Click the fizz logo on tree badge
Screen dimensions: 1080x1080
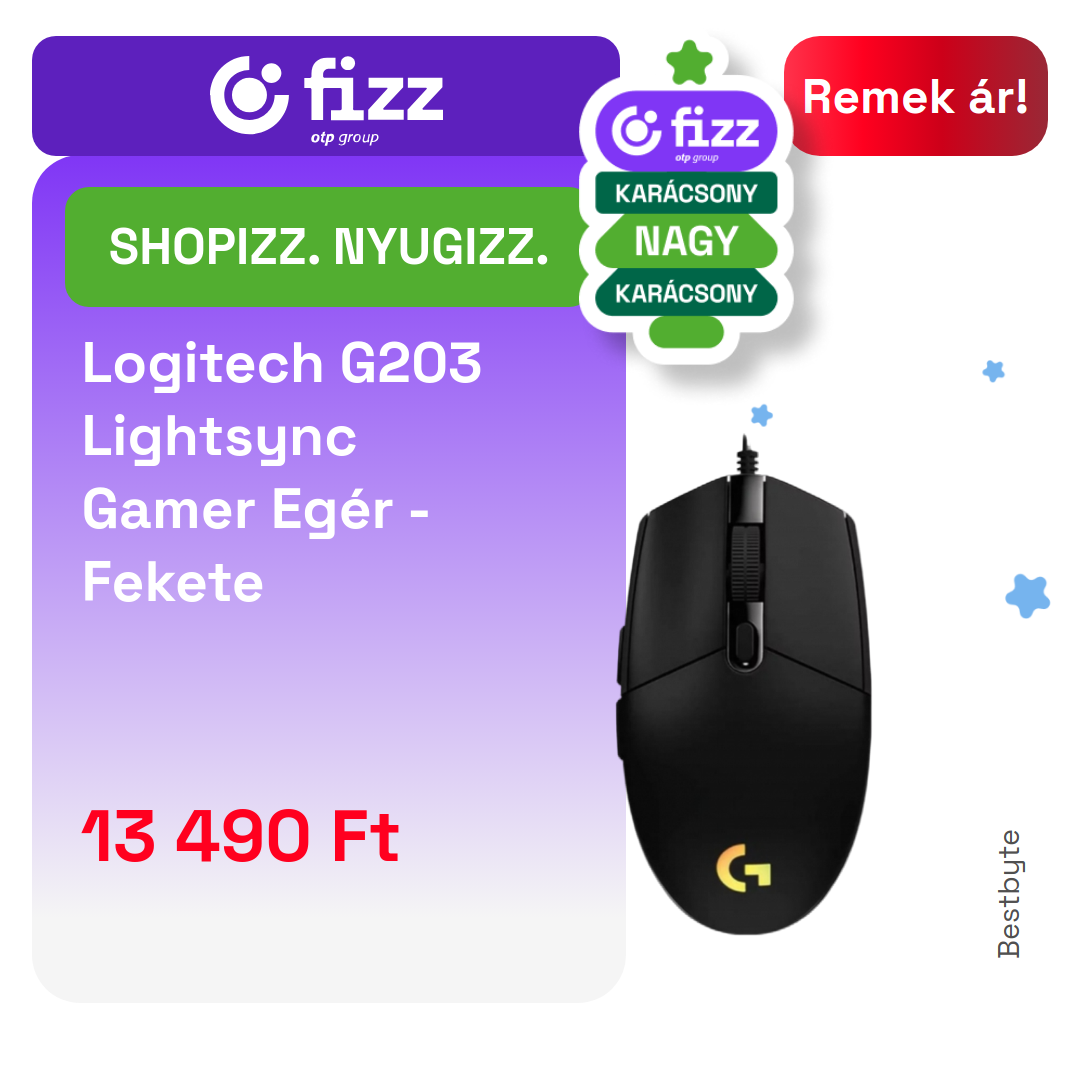click(x=686, y=132)
